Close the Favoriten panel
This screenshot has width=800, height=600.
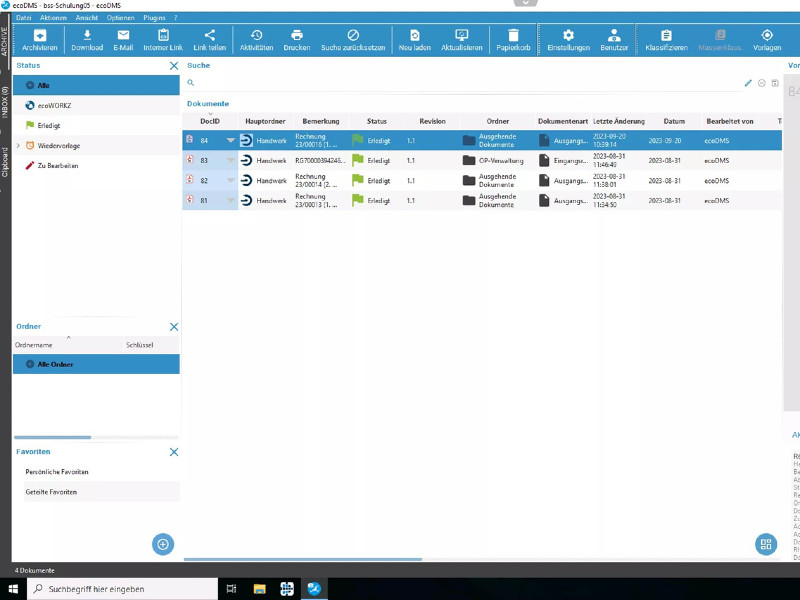[174, 452]
